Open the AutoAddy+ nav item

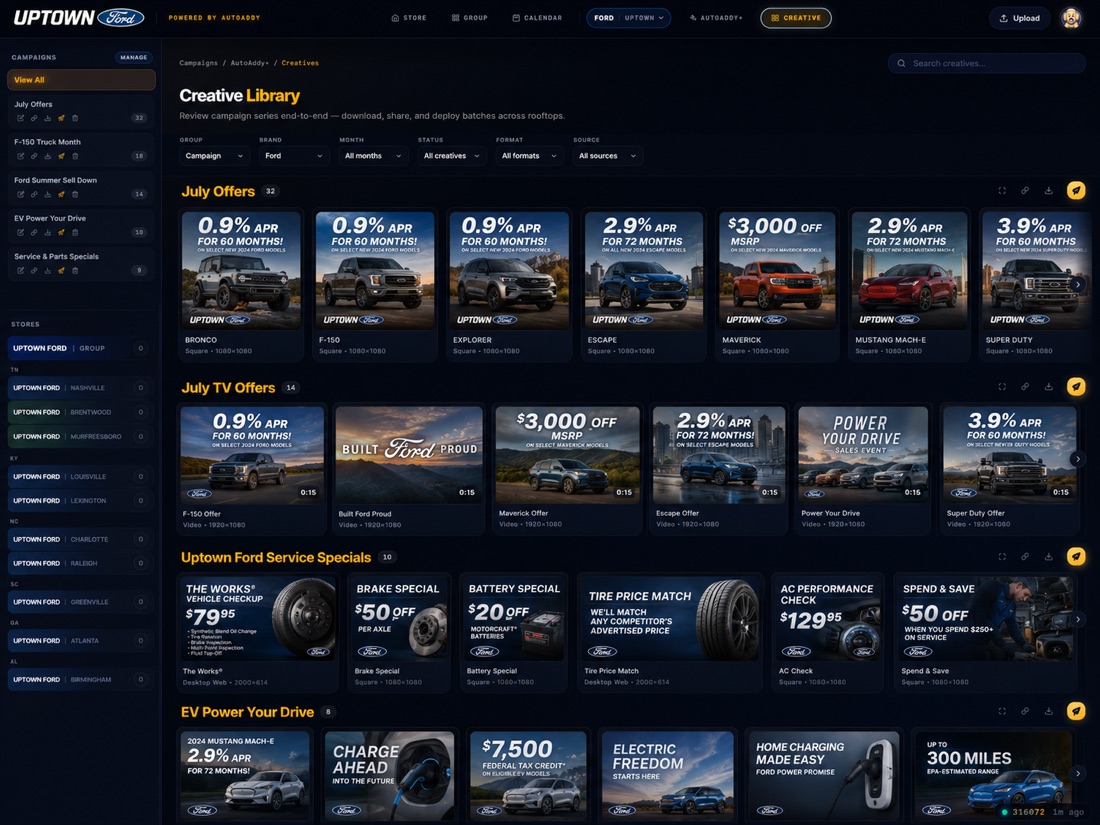click(716, 18)
